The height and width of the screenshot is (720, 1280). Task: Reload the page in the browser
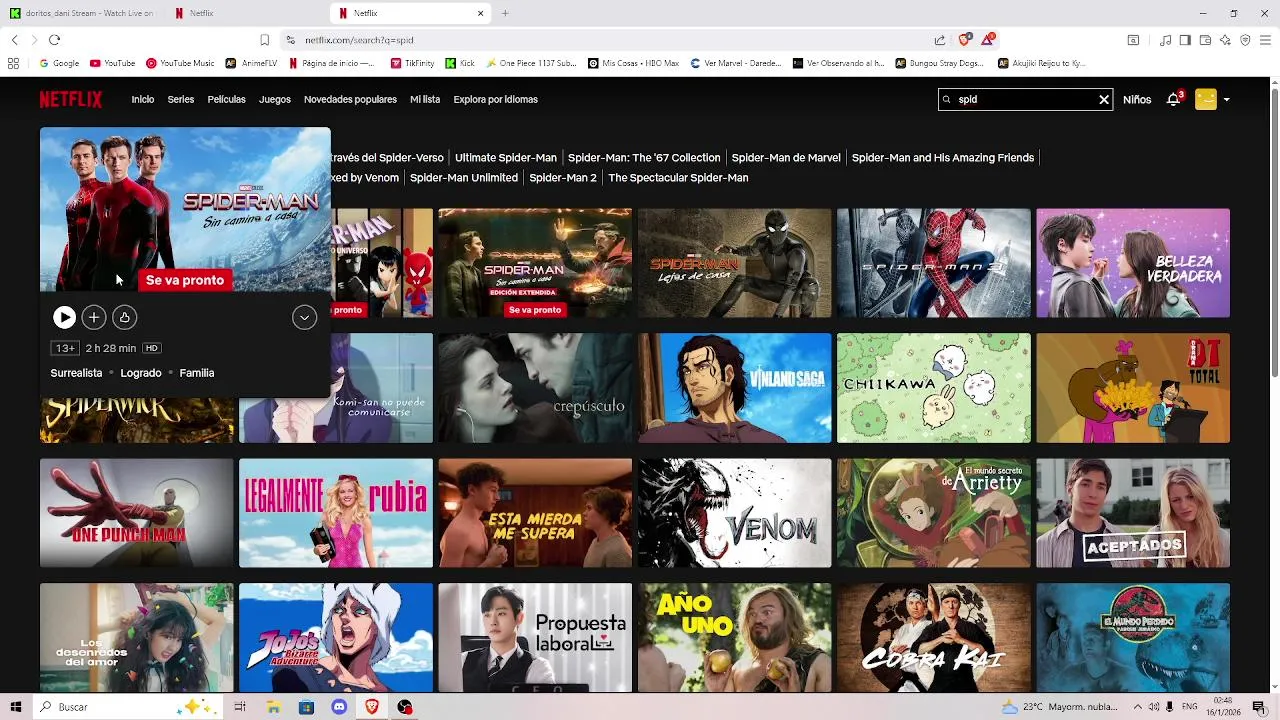point(54,40)
